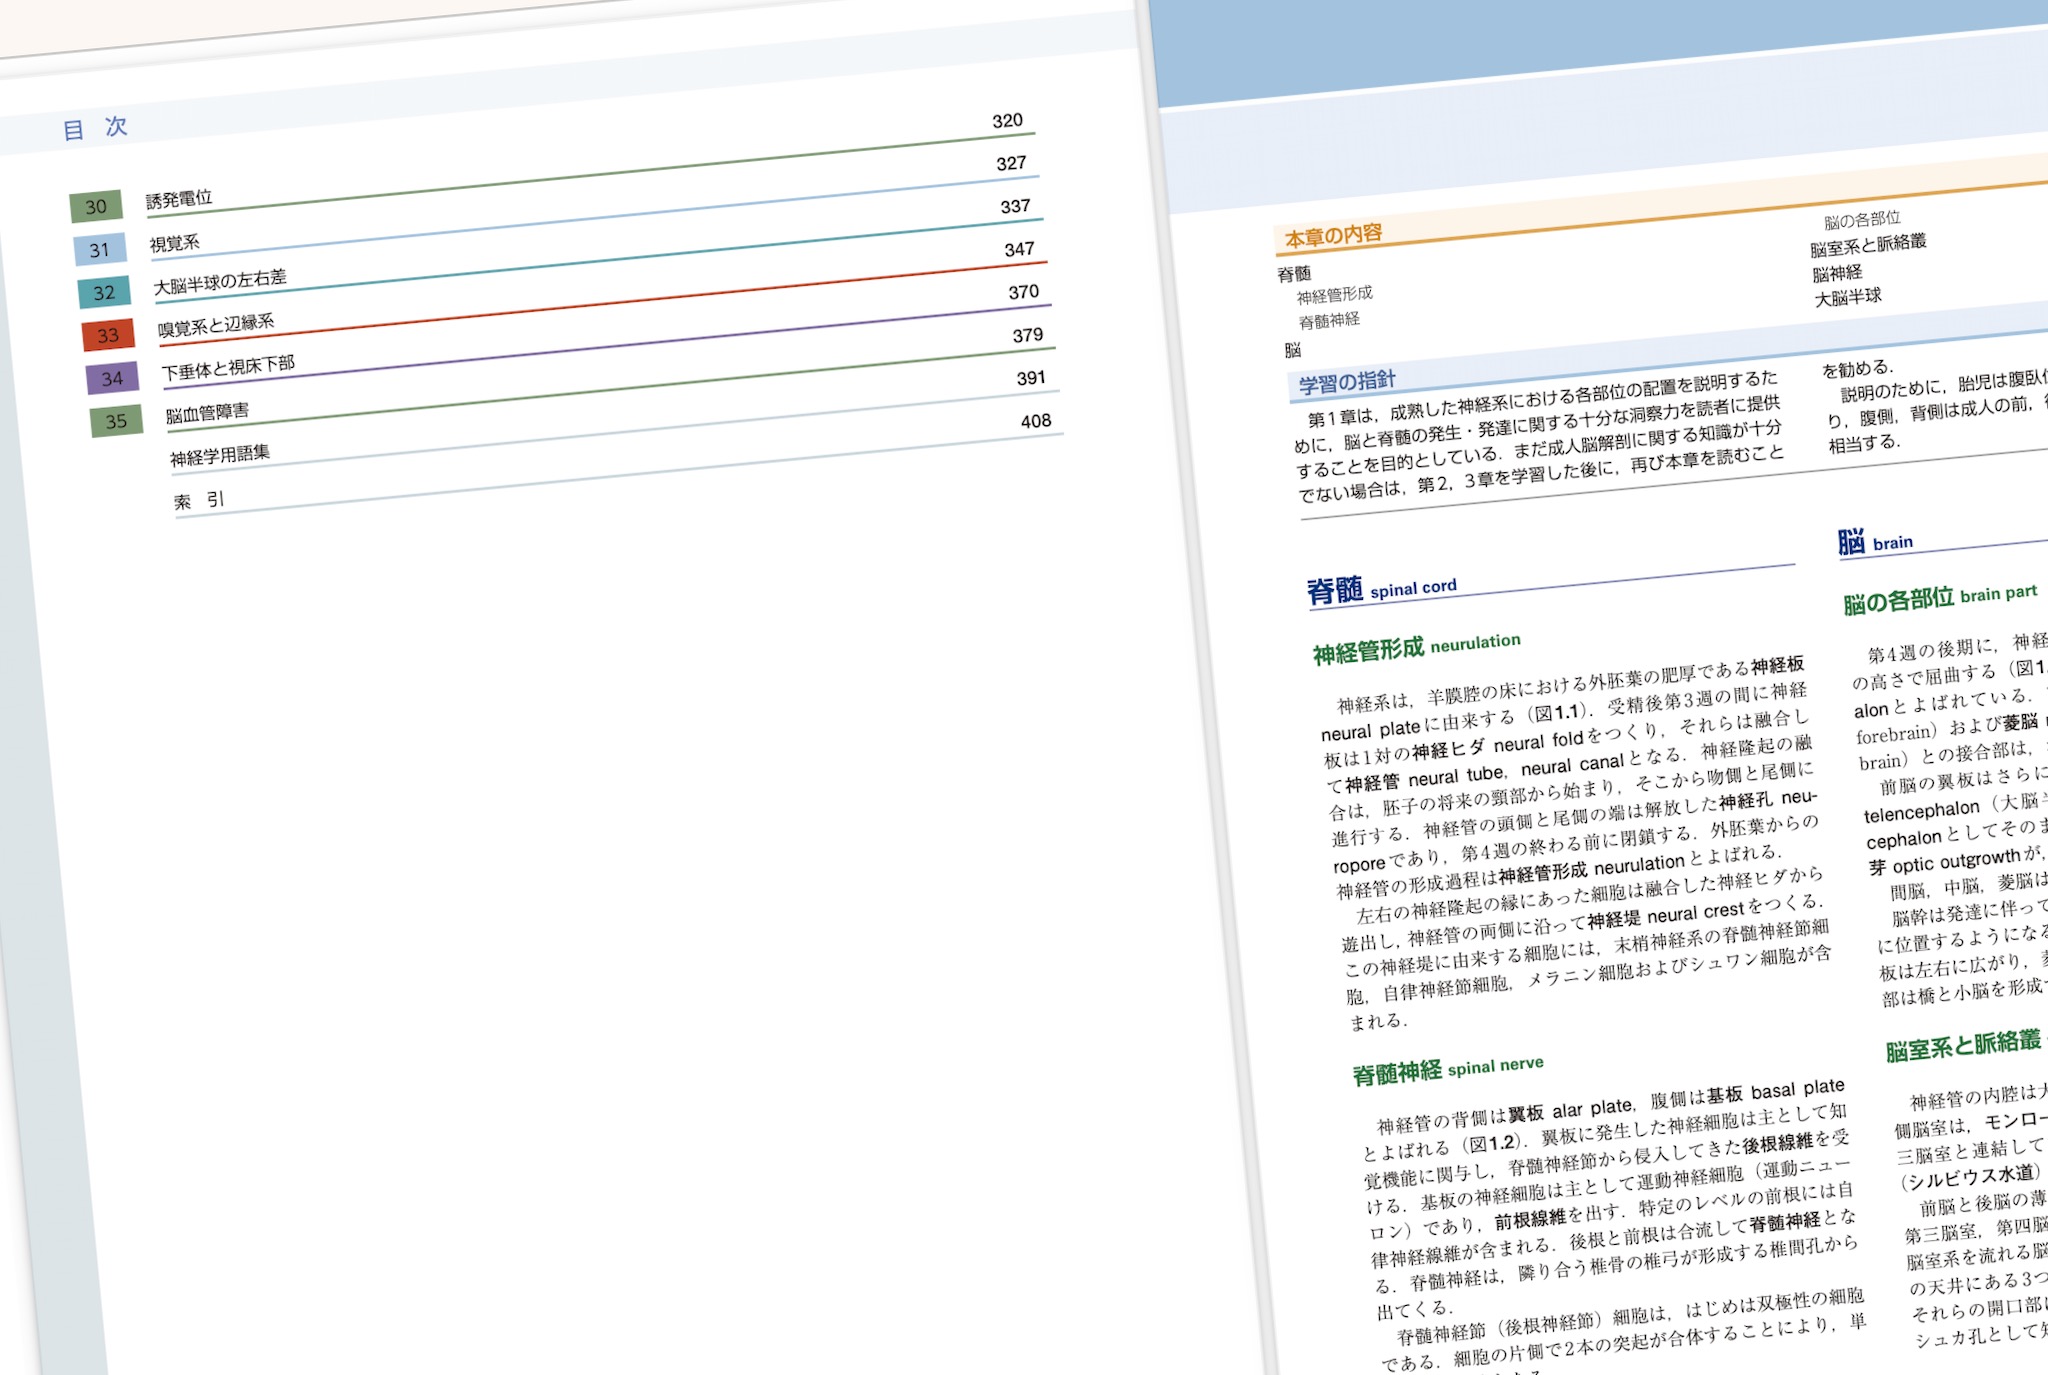Click the 学習の指針 section header
Screen dimensions: 2048x1375
tap(1346, 381)
